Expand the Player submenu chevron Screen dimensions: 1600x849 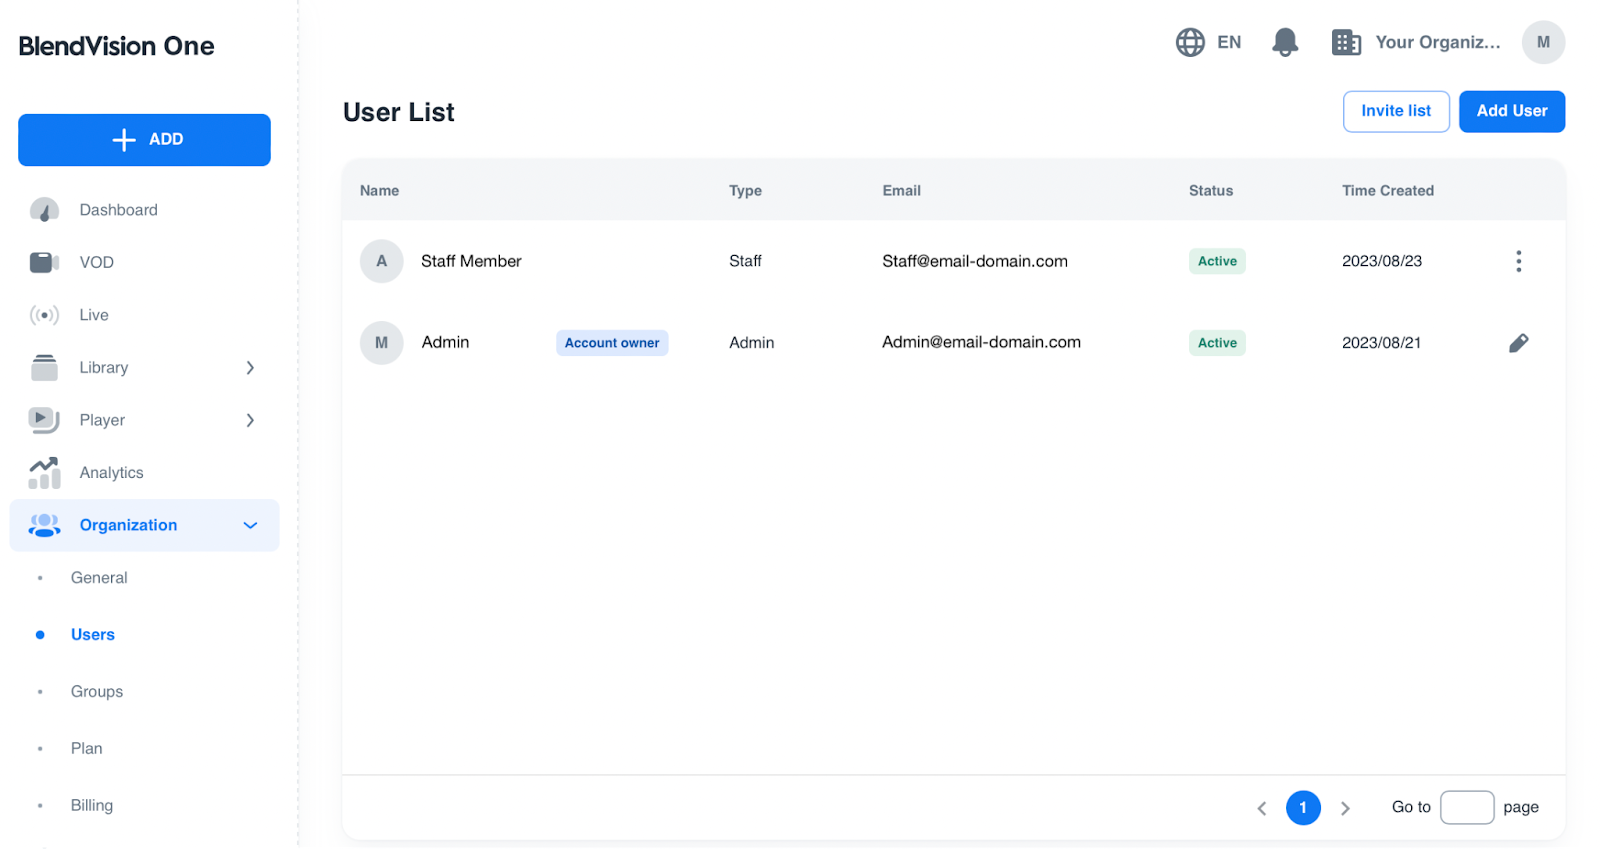pos(250,420)
